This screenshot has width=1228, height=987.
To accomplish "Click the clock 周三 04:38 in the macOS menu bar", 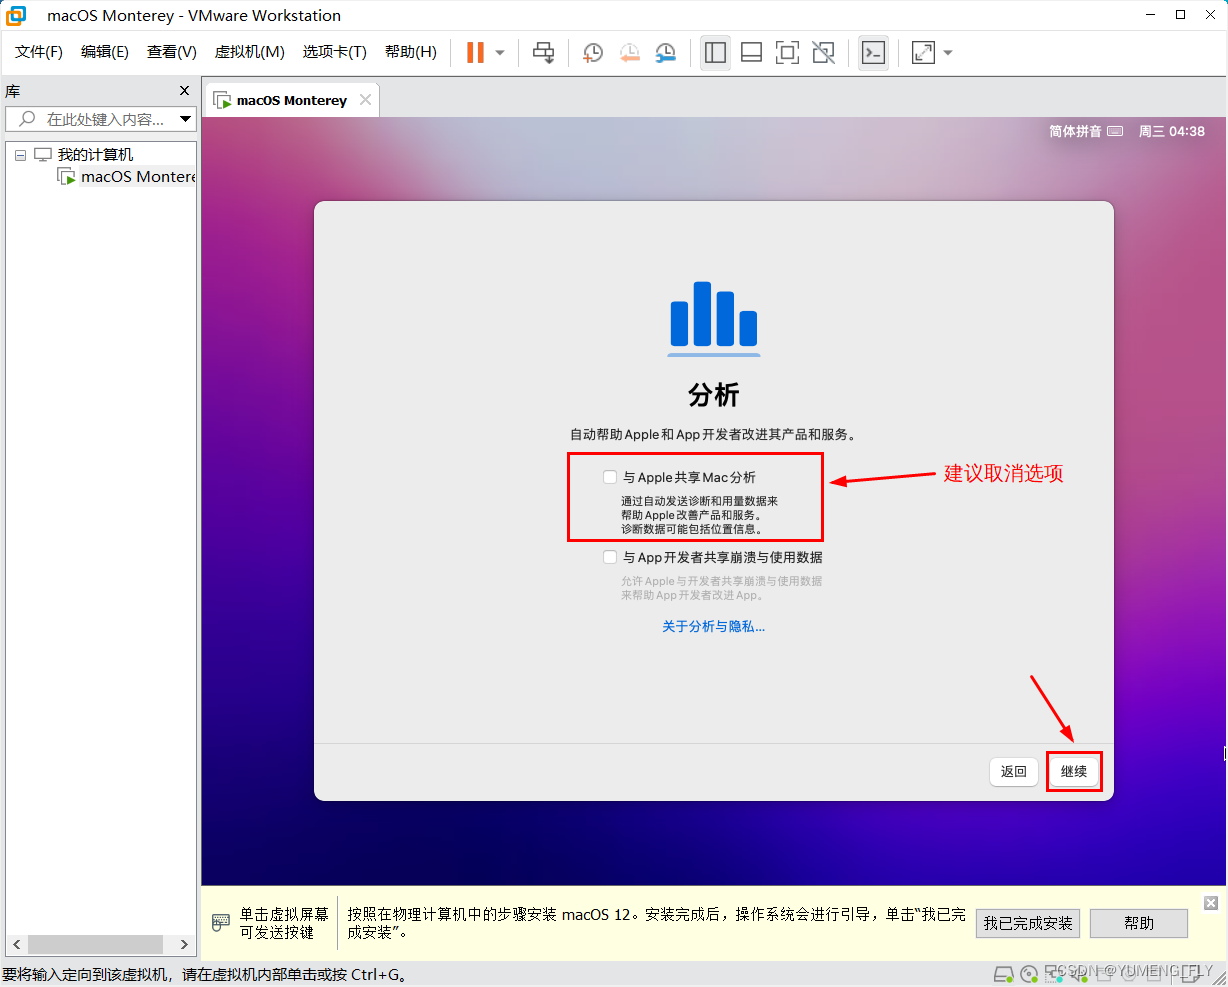I will click(1172, 131).
